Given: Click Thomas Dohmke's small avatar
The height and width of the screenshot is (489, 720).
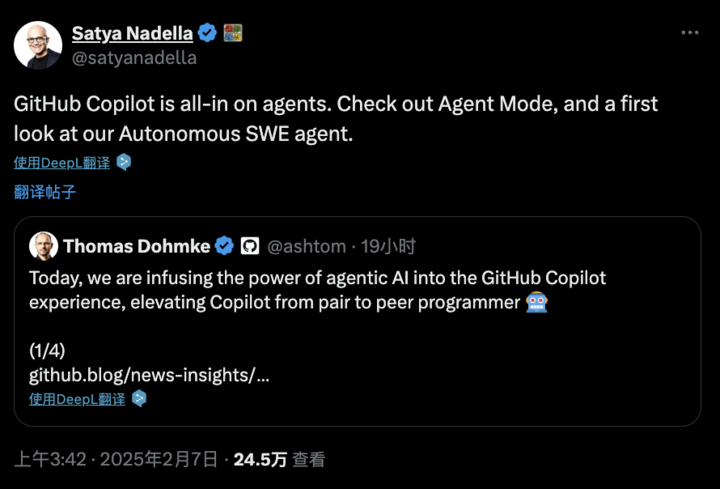Looking at the screenshot, I should [x=43, y=246].
